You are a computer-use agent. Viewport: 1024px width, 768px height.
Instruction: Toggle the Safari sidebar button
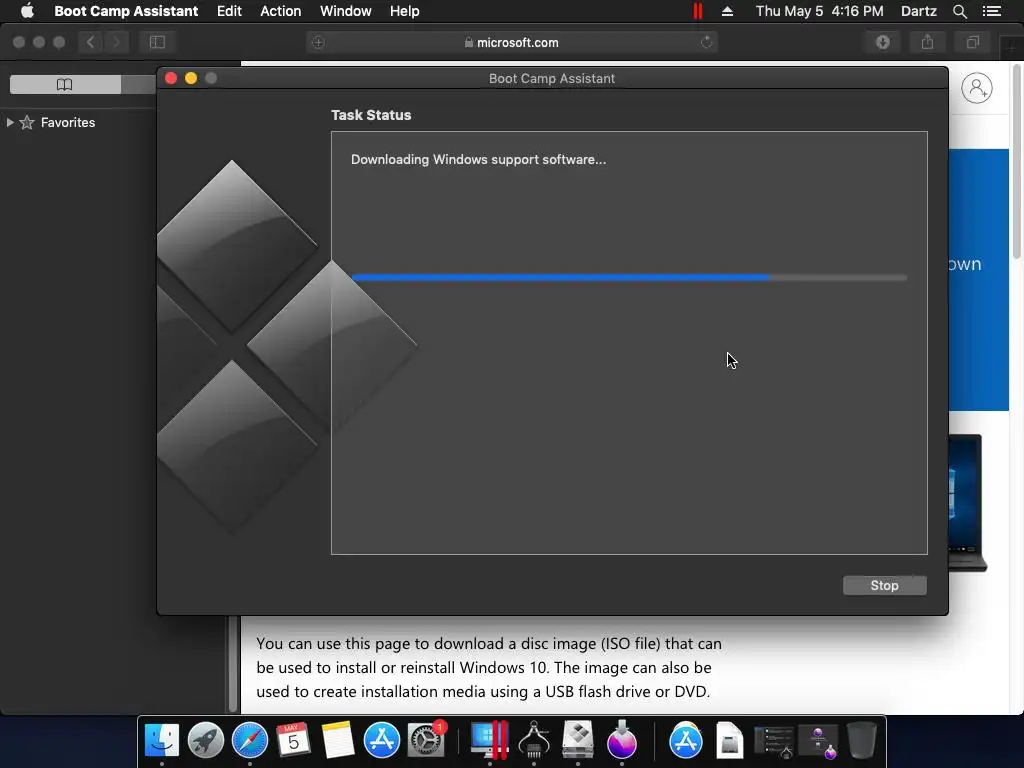[x=157, y=42]
